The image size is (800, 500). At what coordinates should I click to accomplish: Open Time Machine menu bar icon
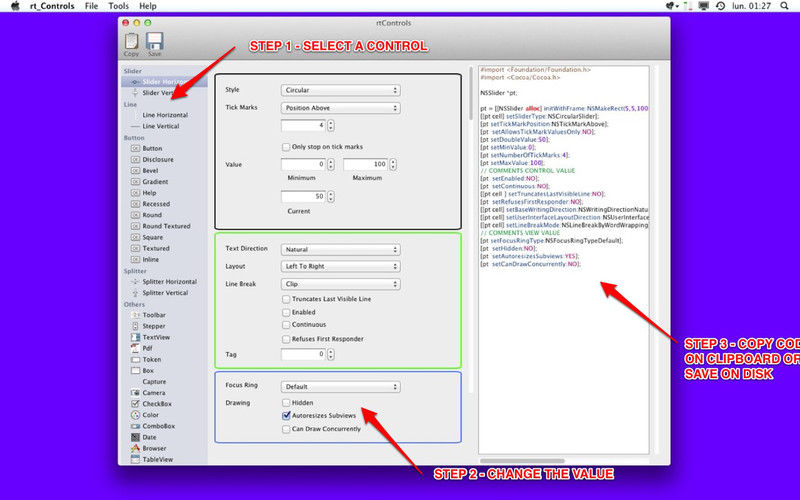tap(720, 6)
